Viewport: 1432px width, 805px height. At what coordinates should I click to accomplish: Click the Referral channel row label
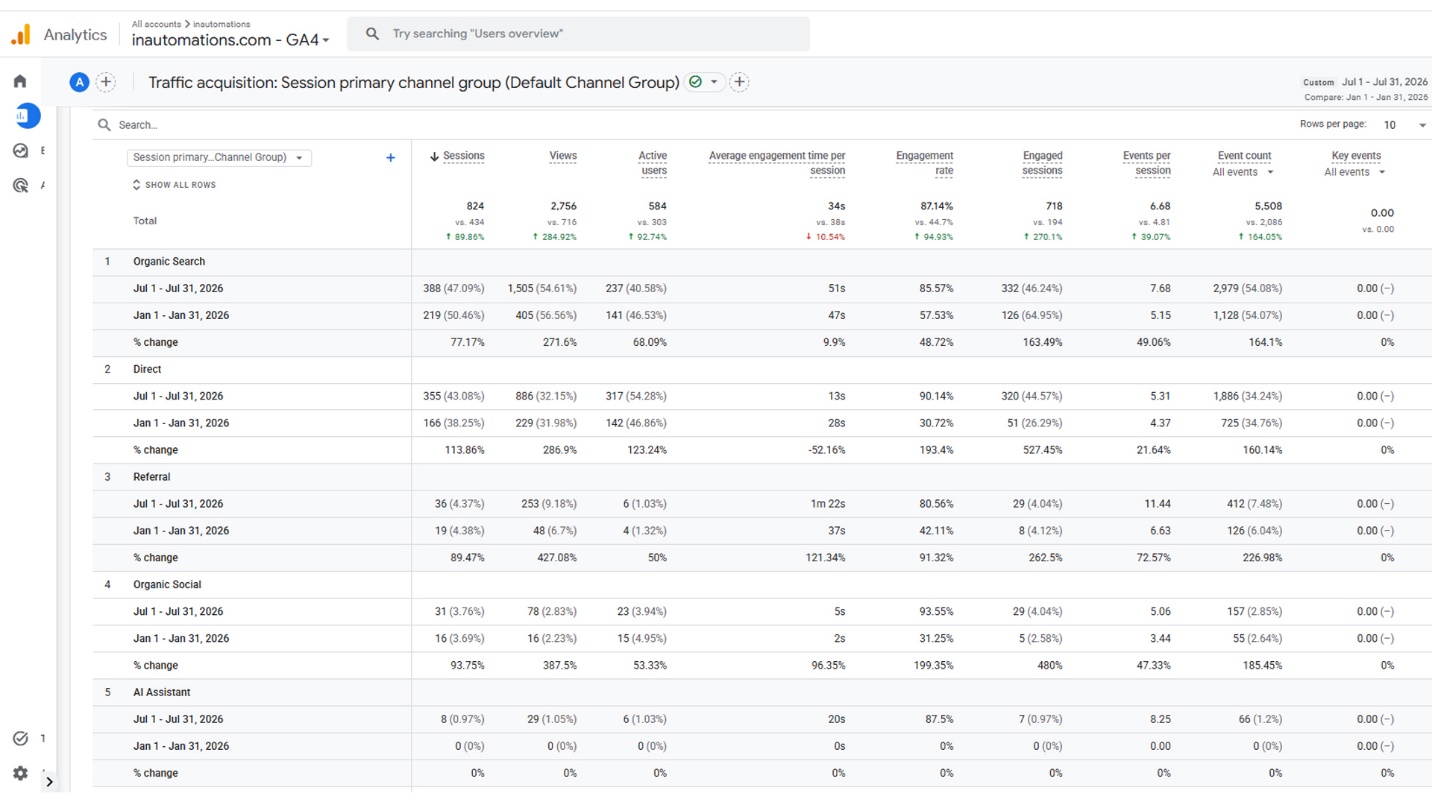point(152,478)
